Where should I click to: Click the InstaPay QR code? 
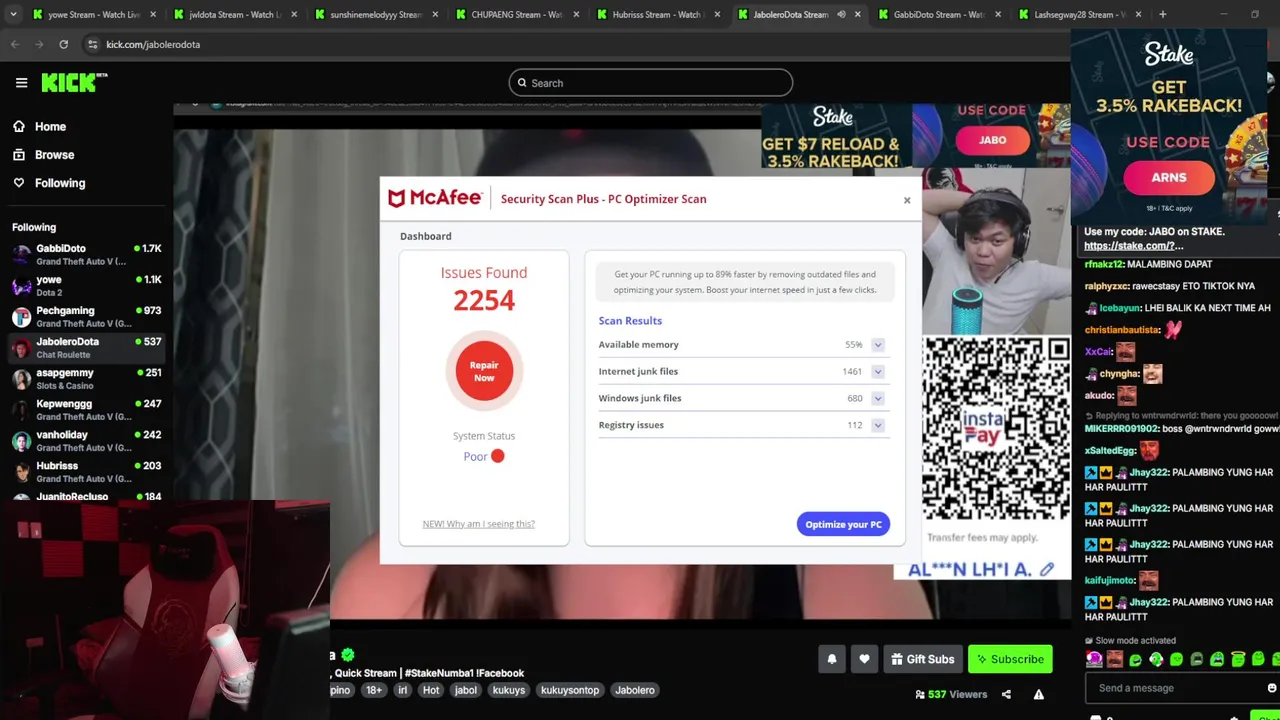point(996,429)
